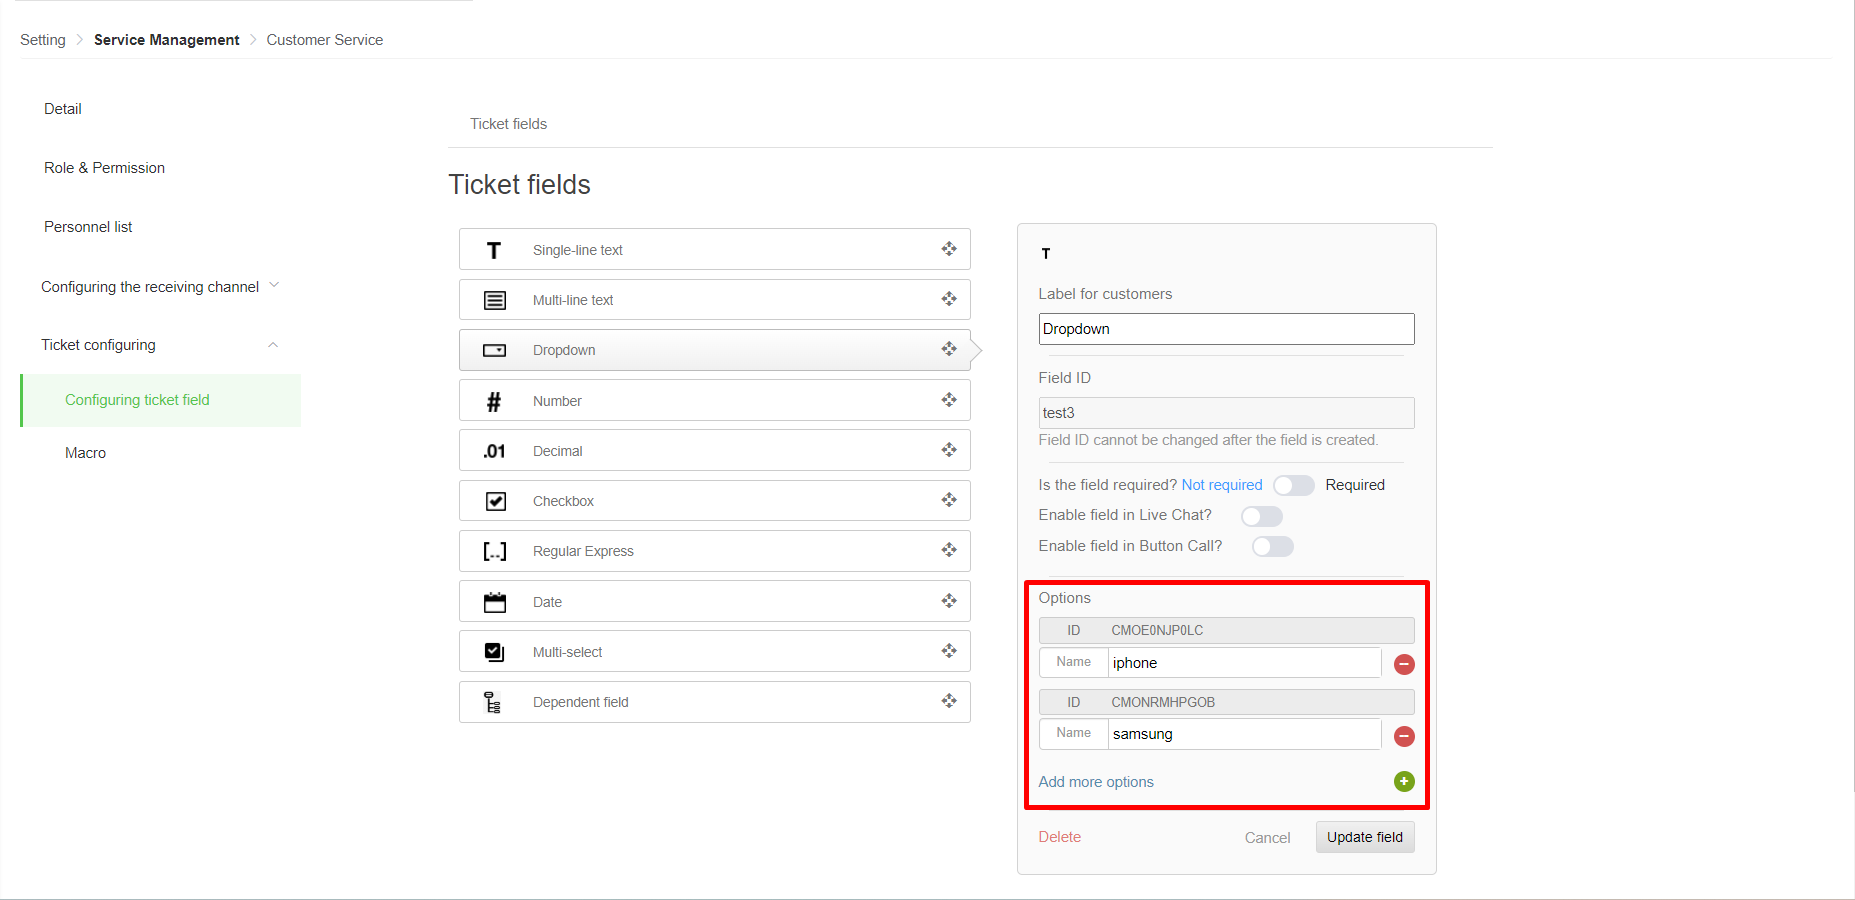Click the Date calendar icon
Screen dimensions: 1855x900
coord(494,602)
